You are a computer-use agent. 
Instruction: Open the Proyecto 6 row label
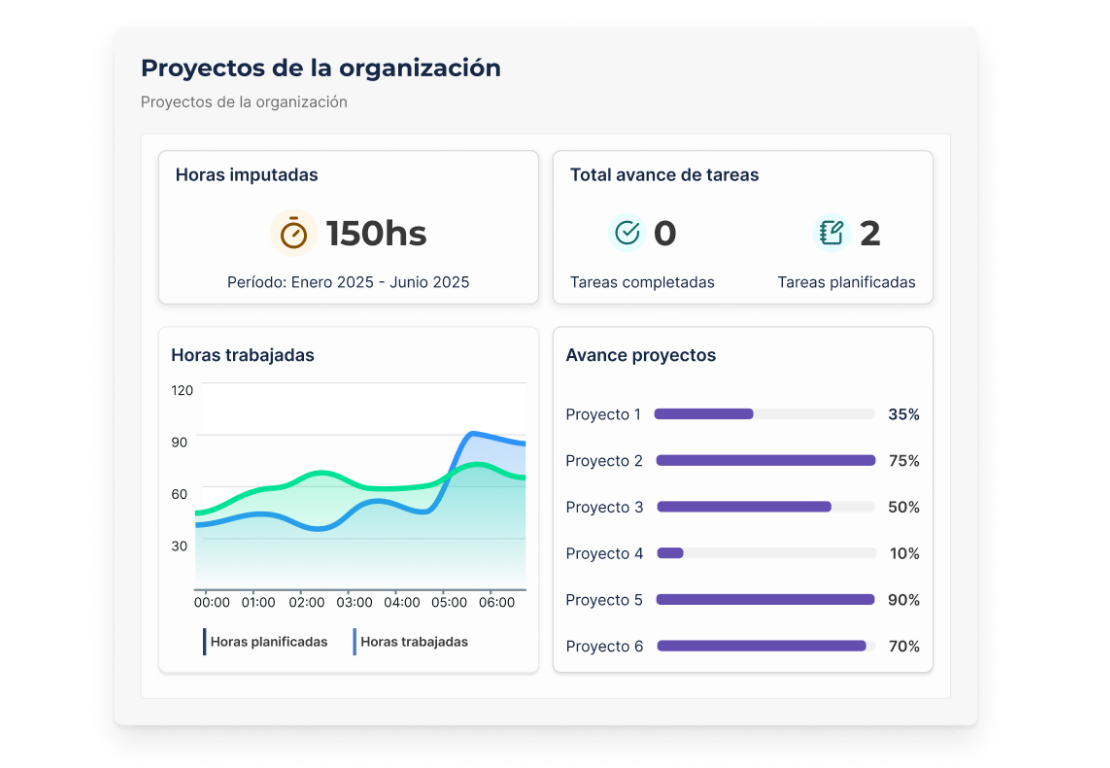604,646
